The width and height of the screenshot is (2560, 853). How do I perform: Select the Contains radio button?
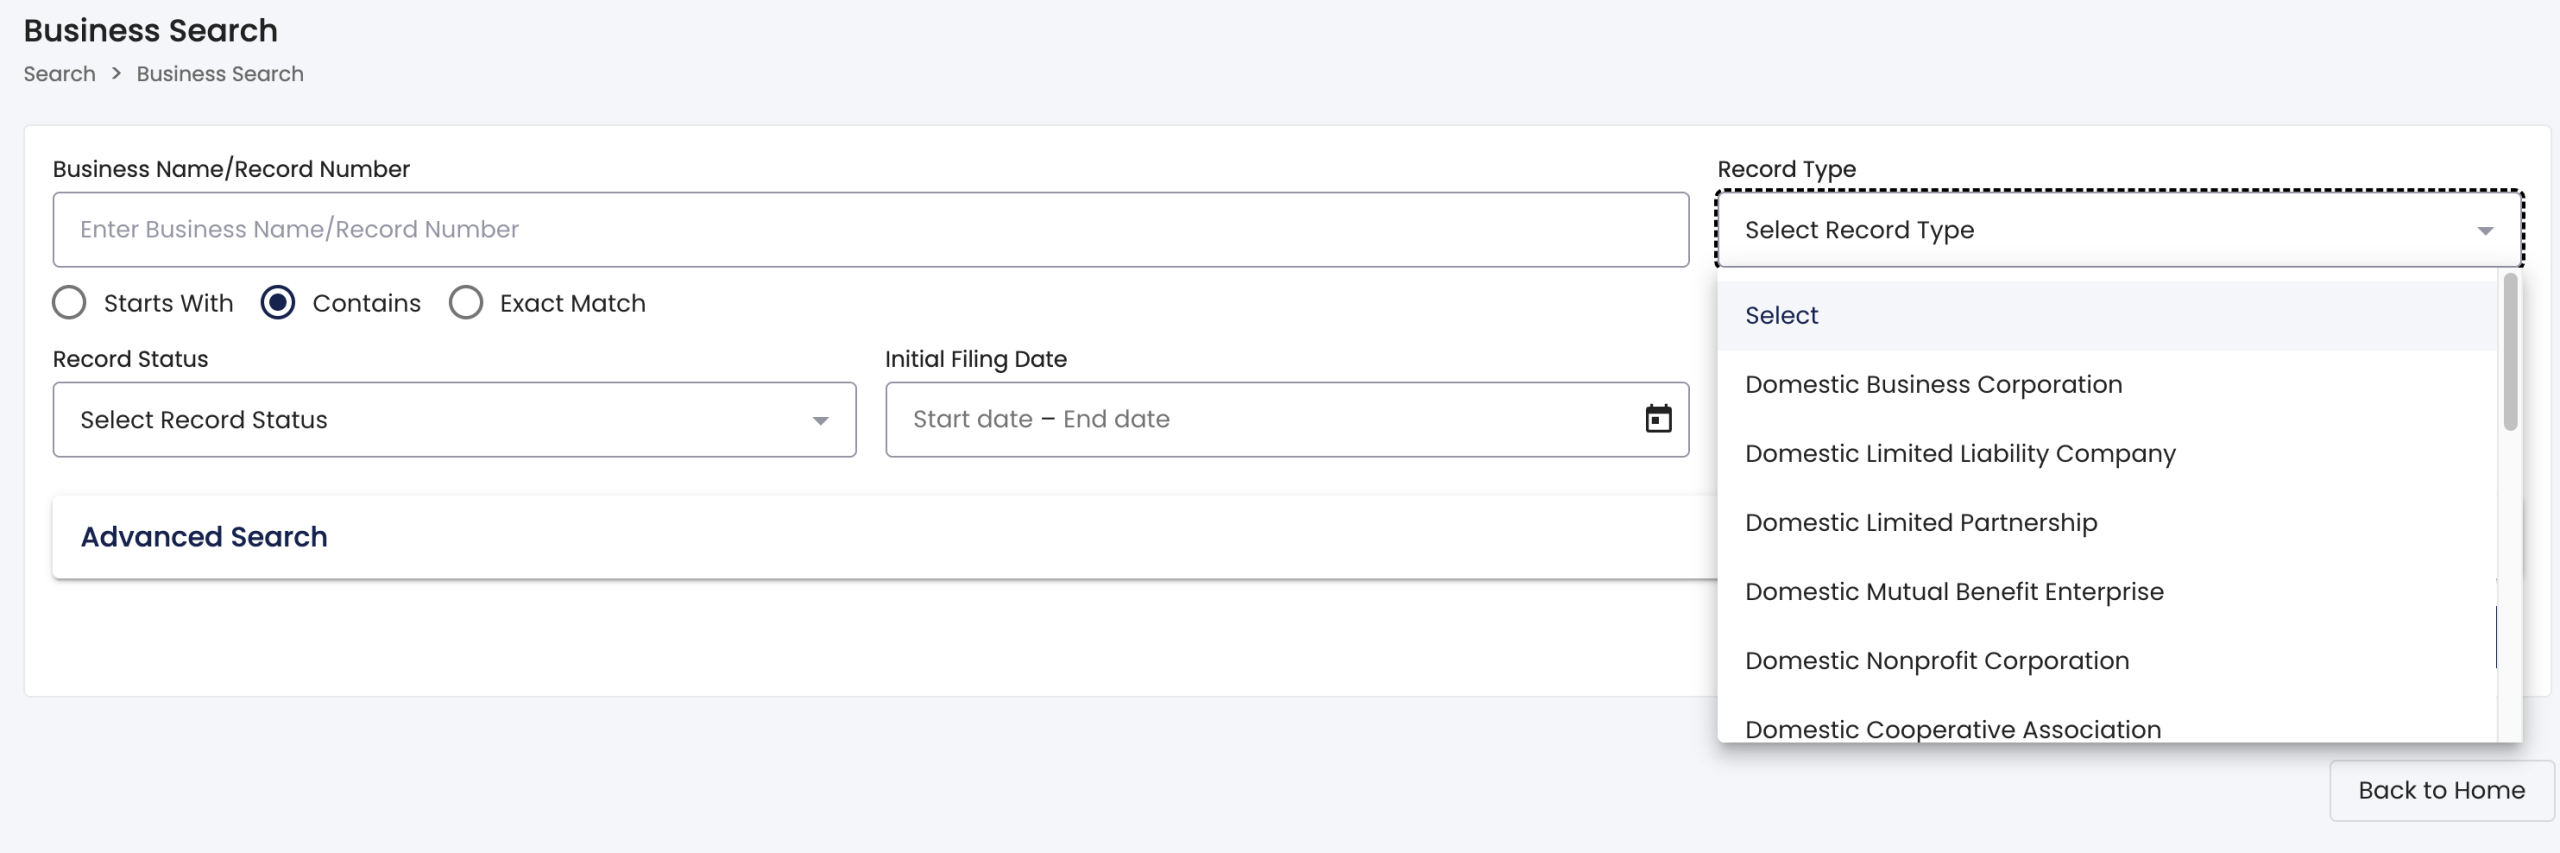[x=278, y=303]
